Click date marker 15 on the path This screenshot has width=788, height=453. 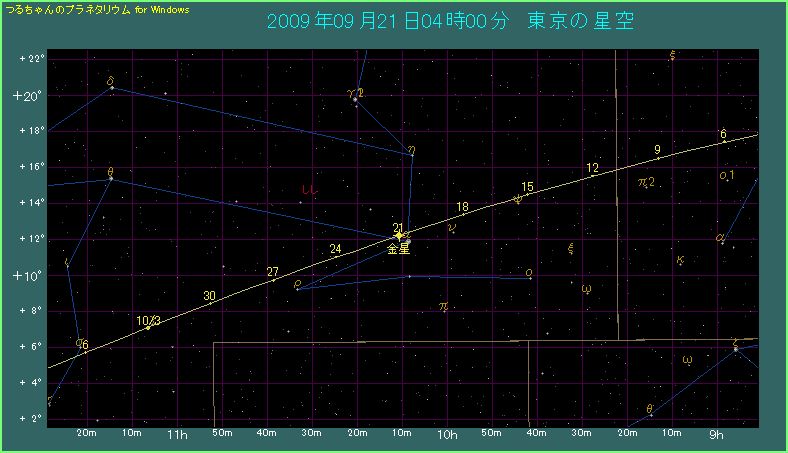(x=527, y=187)
